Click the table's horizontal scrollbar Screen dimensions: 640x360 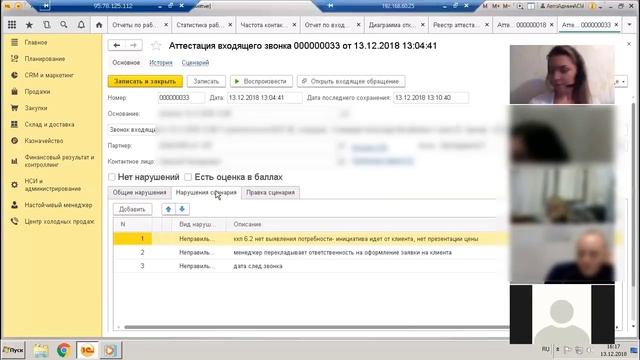(x=317, y=327)
